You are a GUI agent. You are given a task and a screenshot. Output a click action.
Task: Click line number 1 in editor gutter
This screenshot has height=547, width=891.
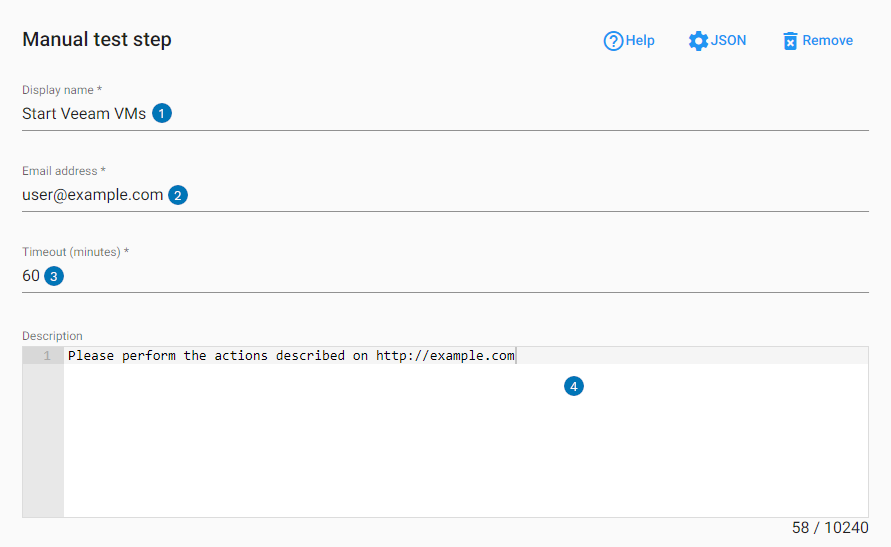pyautogui.click(x=46, y=356)
